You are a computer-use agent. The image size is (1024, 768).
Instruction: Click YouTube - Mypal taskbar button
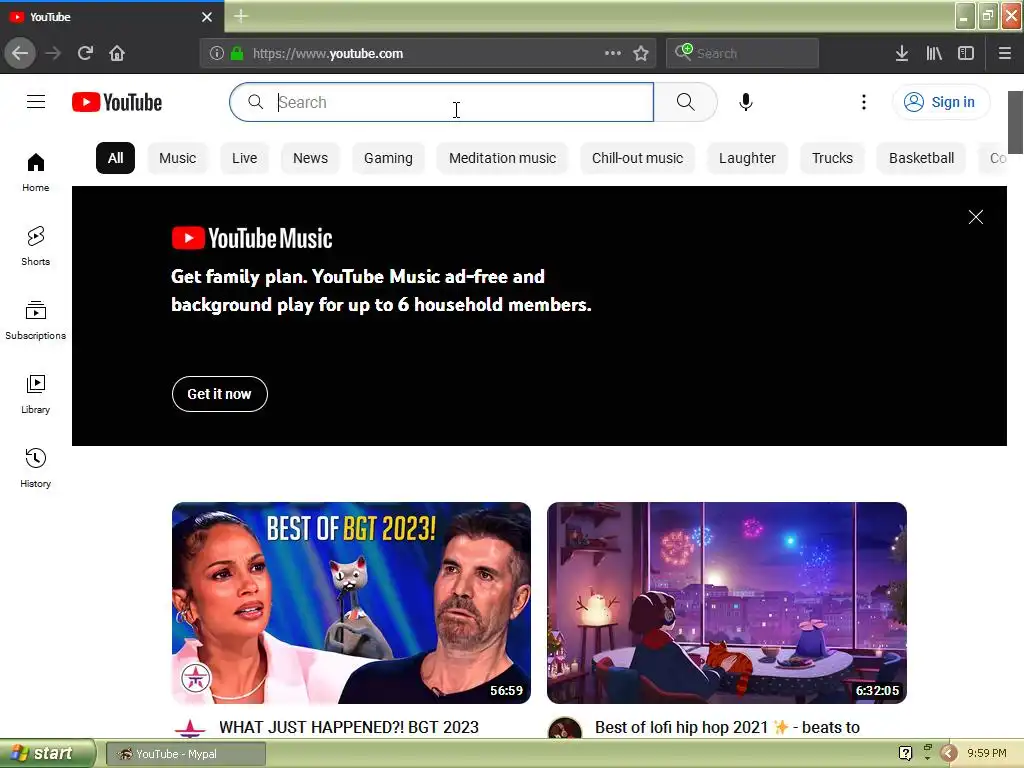[x=185, y=754]
